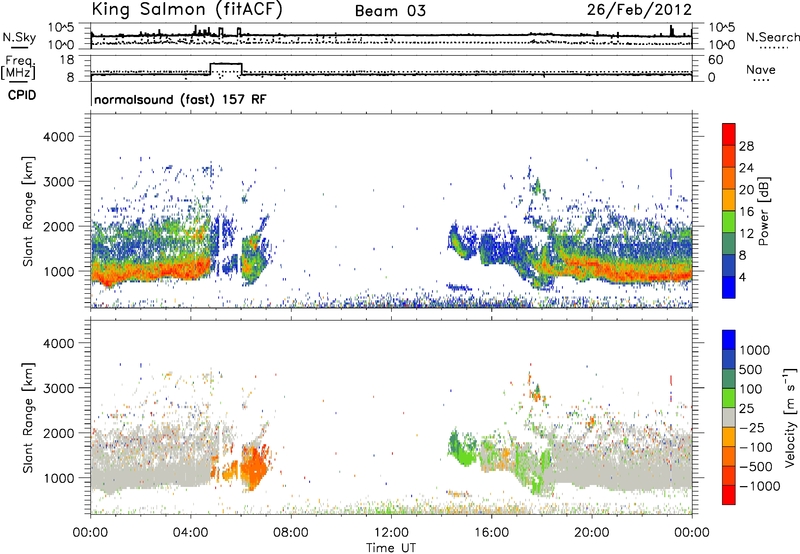Click the '28' value on Power scale
This screenshot has width=800, height=554.
point(746,146)
